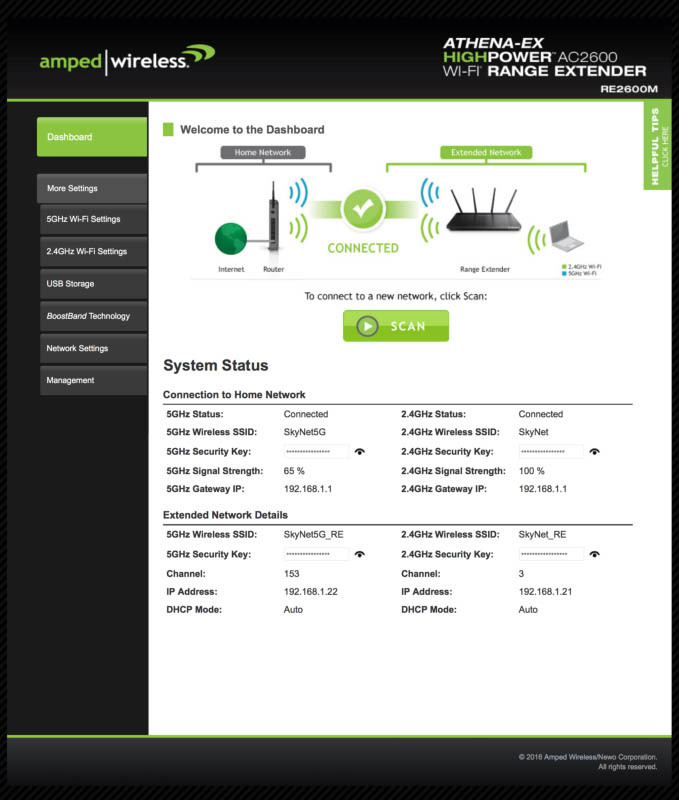Click the extended SSID SkyNet_RE

(x=542, y=535)
